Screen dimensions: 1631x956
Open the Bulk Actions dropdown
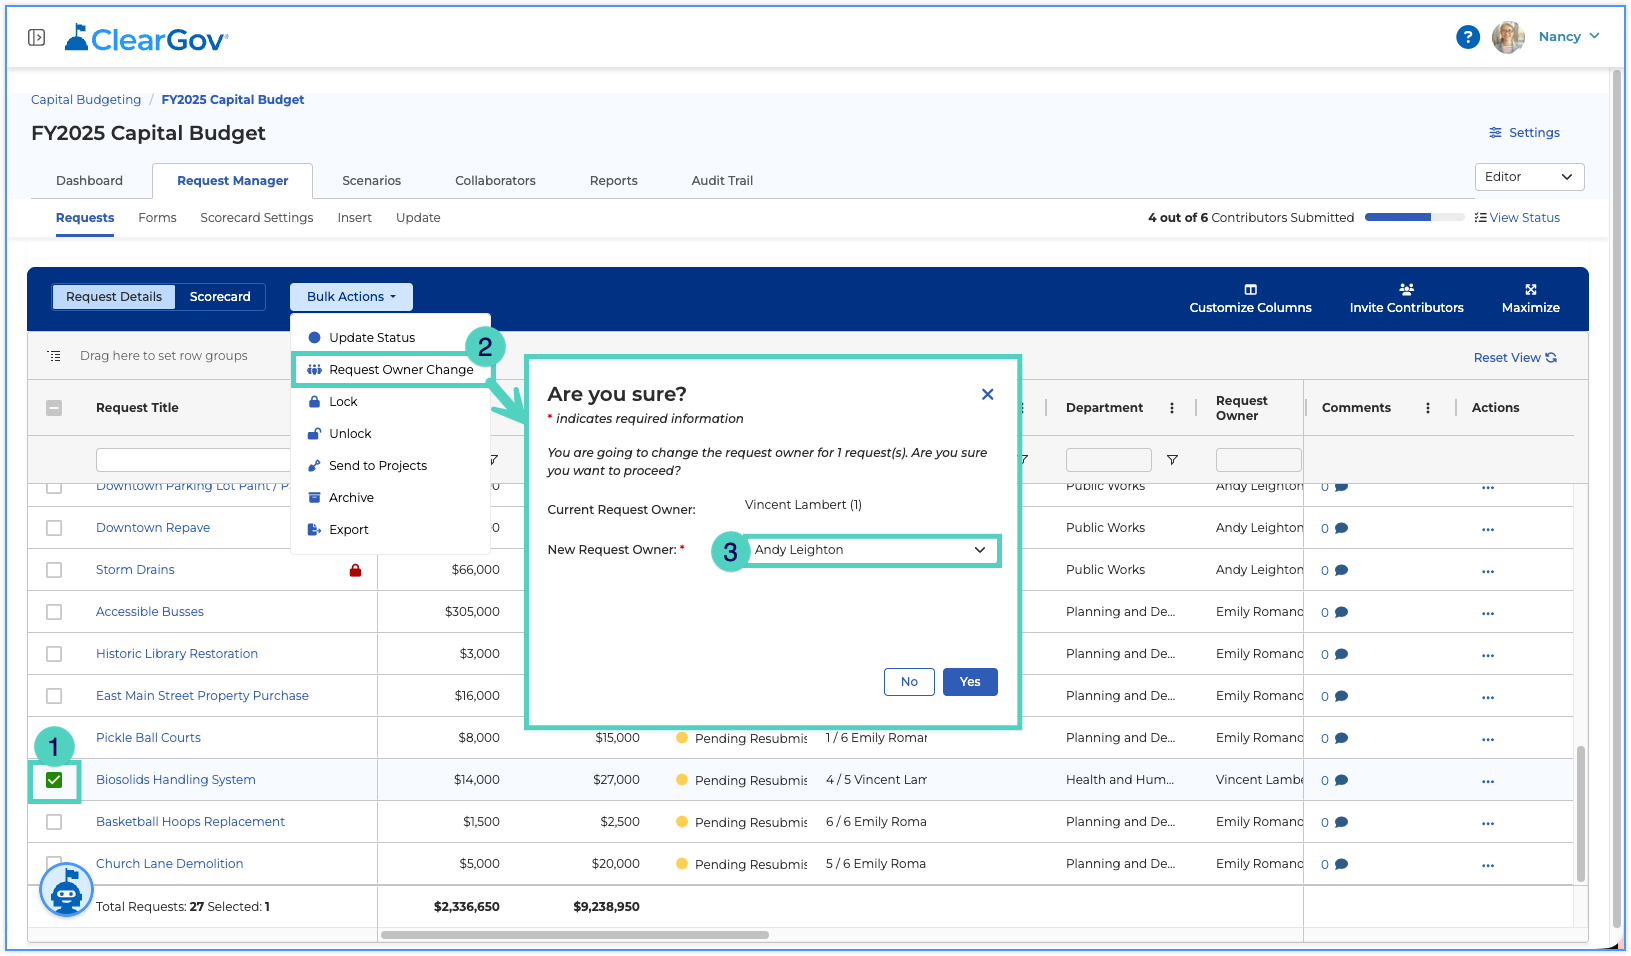pyautogui.click(x=351, y=297)
